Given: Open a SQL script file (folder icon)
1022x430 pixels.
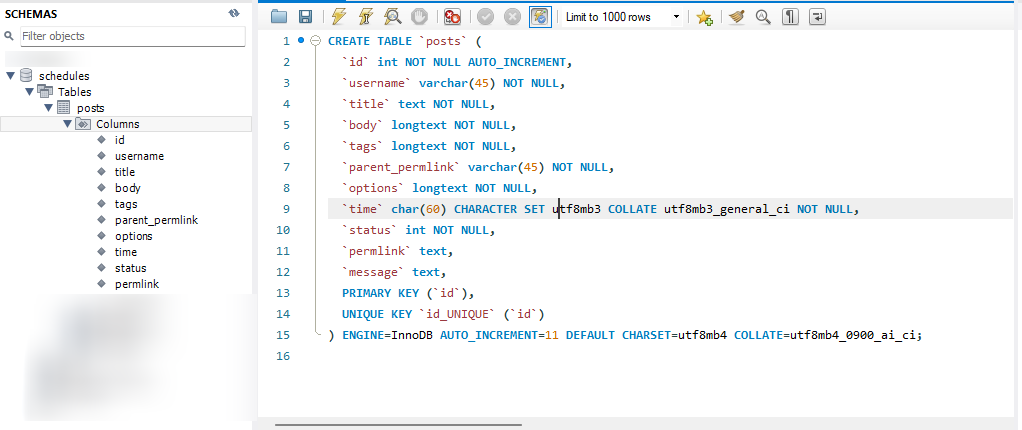Looking at the screenshot, I should pyautogui.click(x=279, y=17).
